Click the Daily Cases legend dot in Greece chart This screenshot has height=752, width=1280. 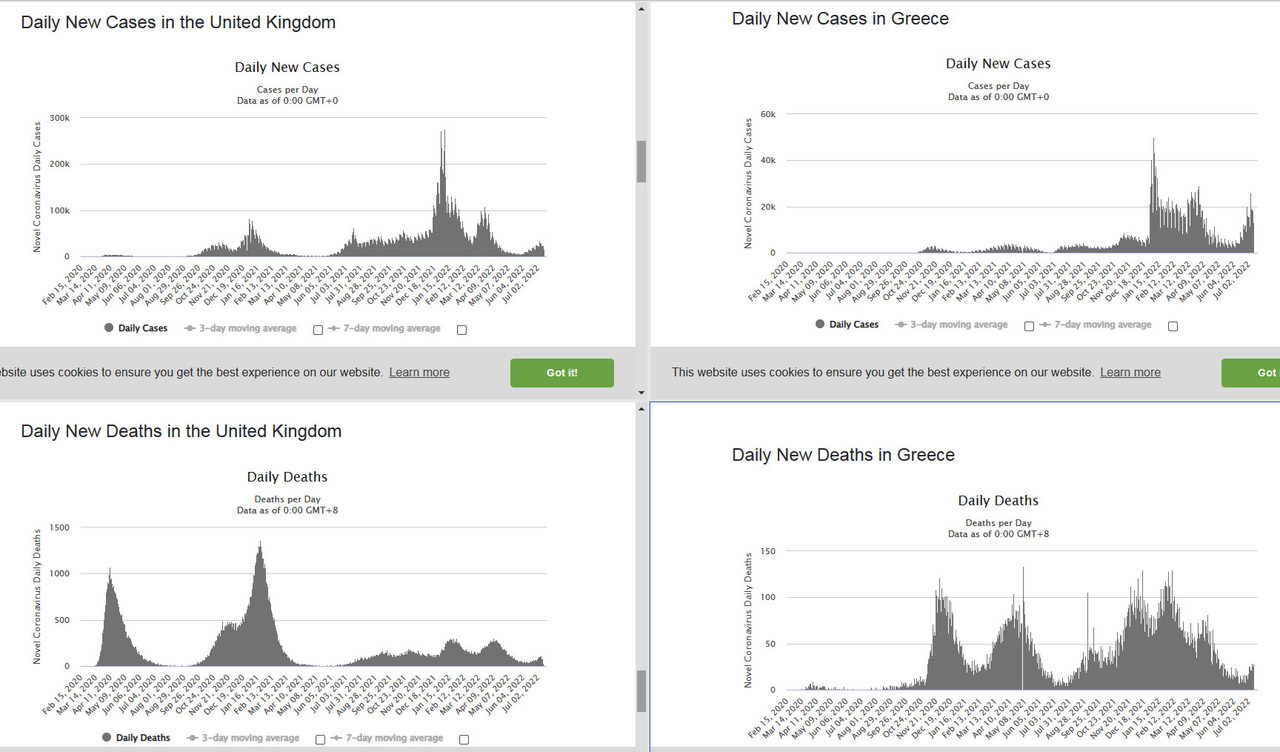[x=820, y=324]
